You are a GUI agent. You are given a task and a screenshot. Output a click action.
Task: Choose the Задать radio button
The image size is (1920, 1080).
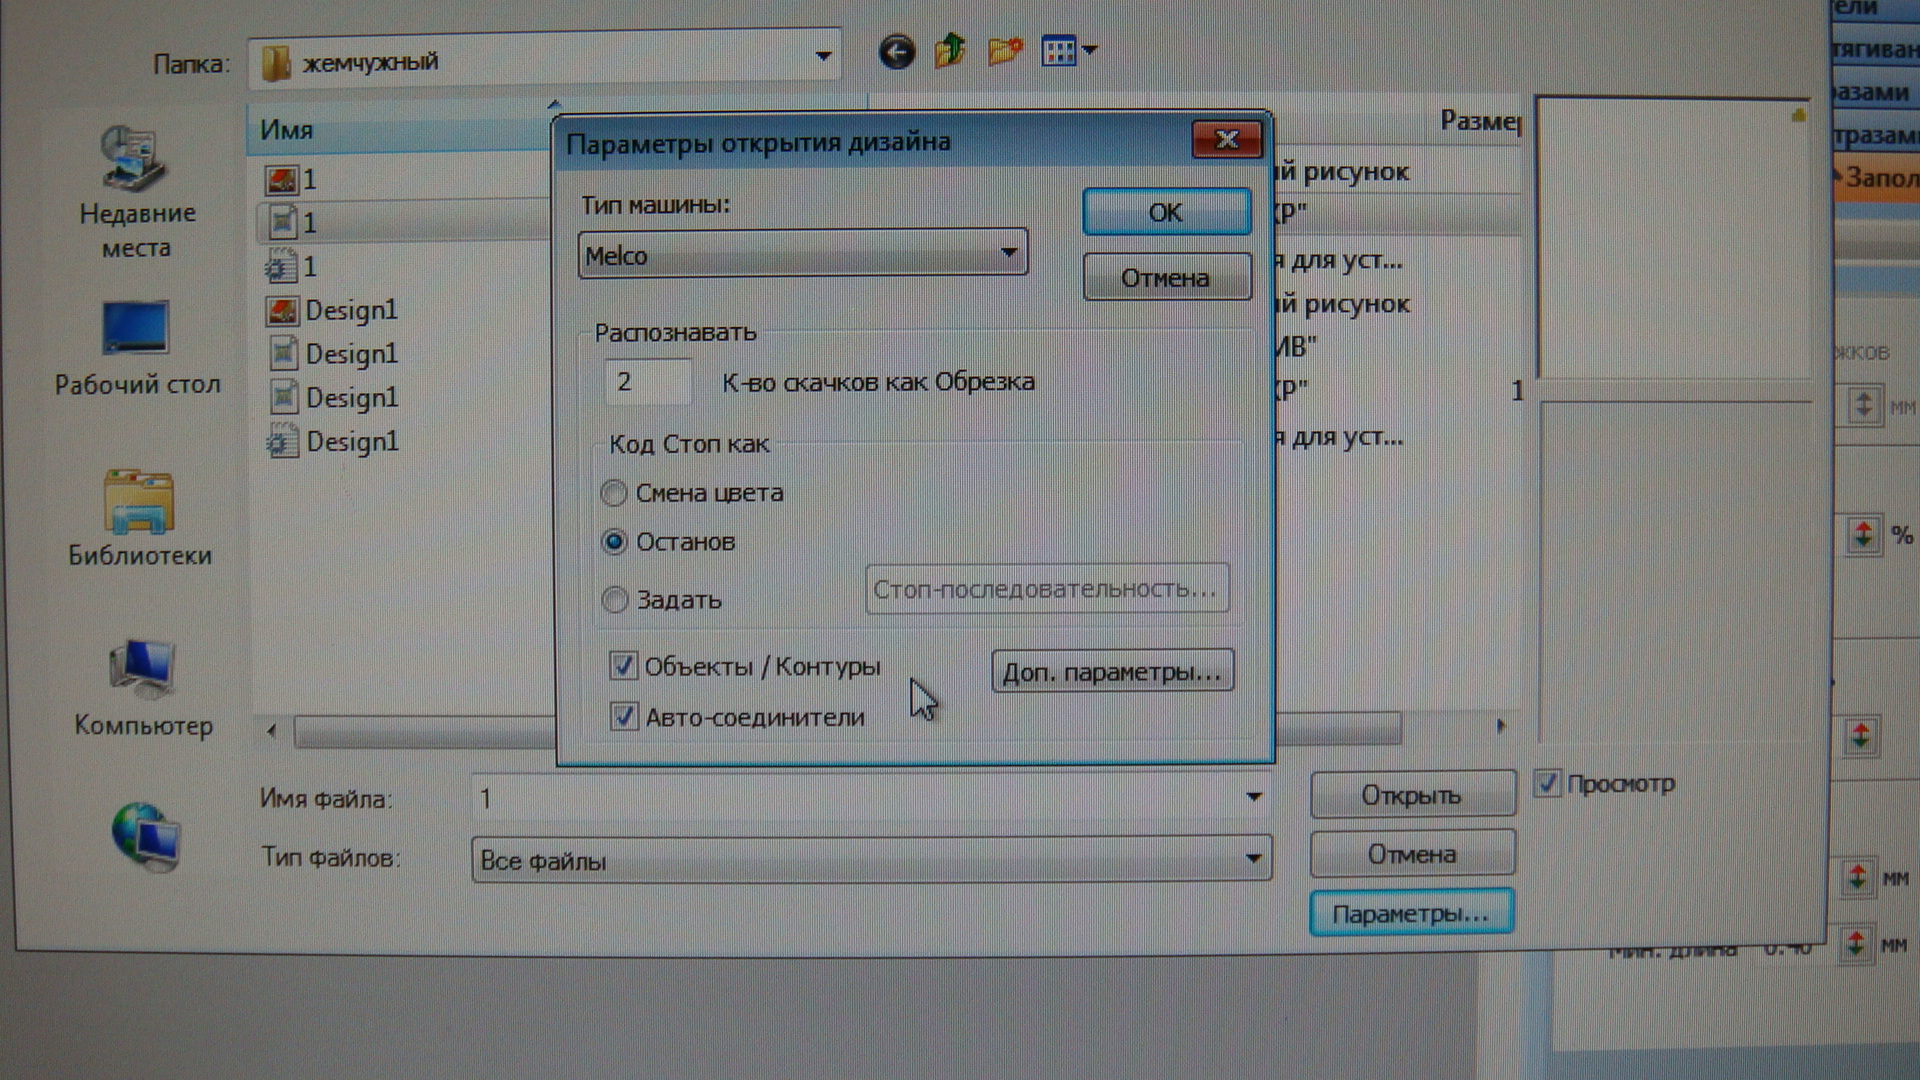click(x=615, y=600)
